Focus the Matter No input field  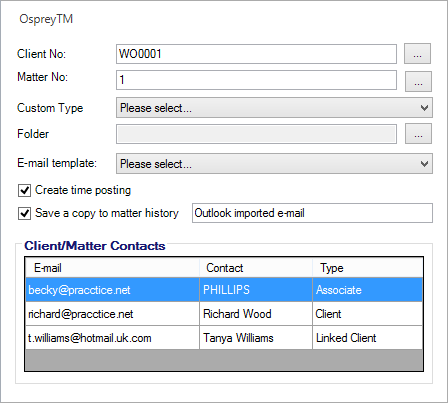tap(256, 80)
